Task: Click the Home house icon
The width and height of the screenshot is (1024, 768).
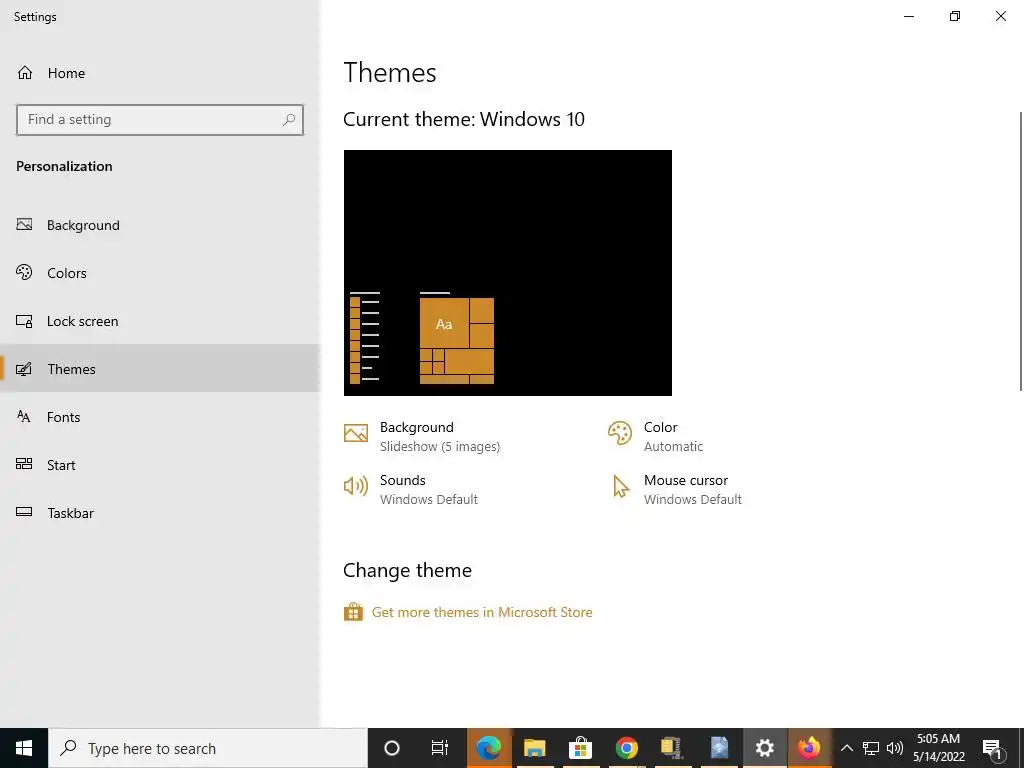Action: 25,73
